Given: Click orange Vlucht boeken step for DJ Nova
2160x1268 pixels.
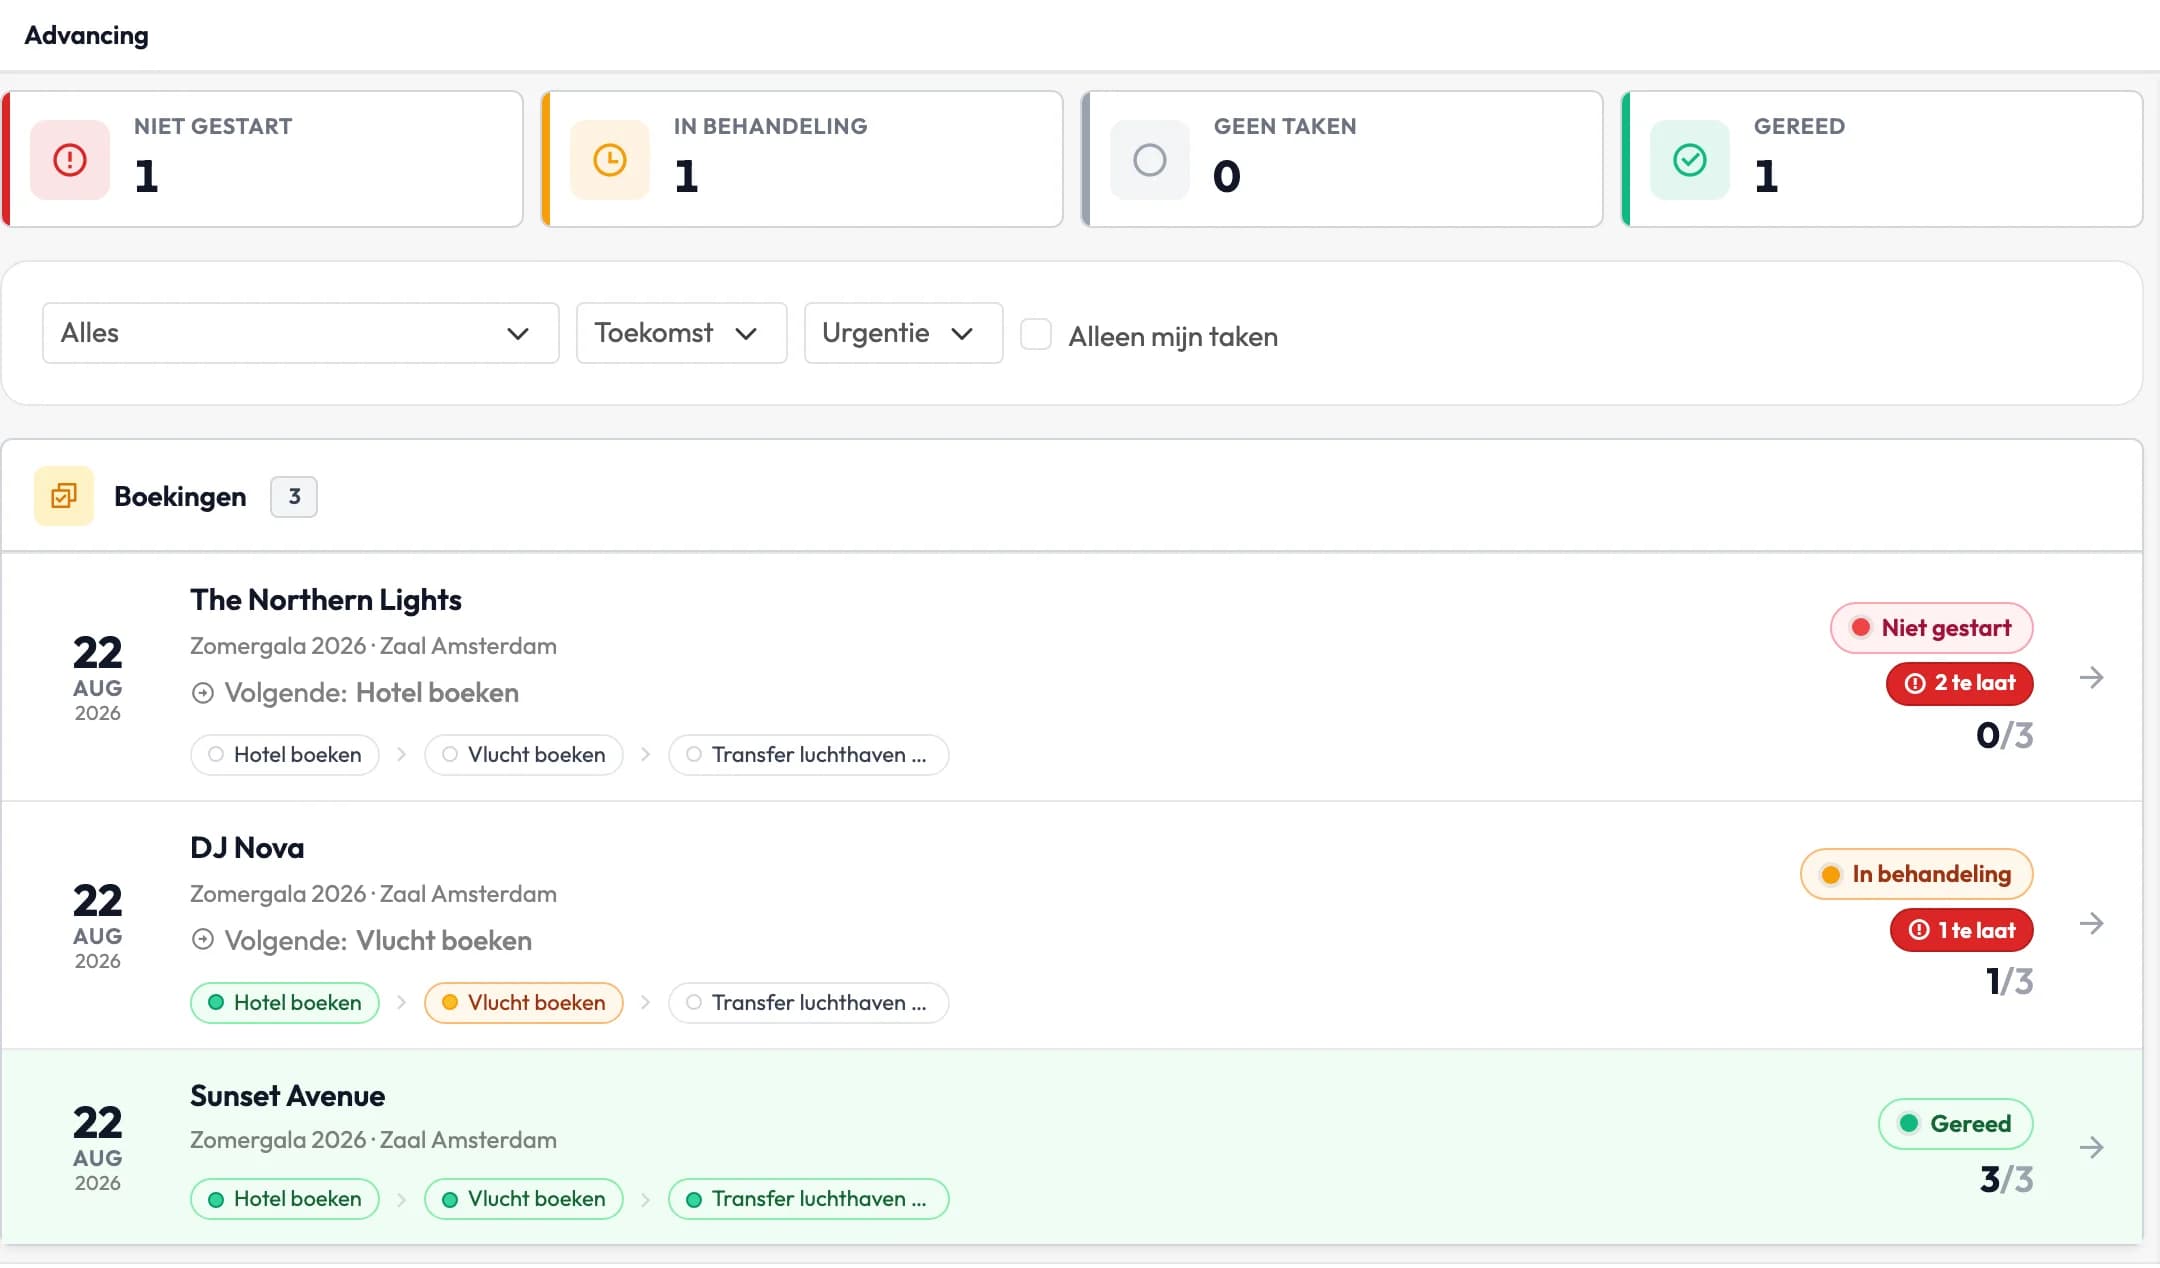Looking at the screenshot, I should (x=524, y=1003).
